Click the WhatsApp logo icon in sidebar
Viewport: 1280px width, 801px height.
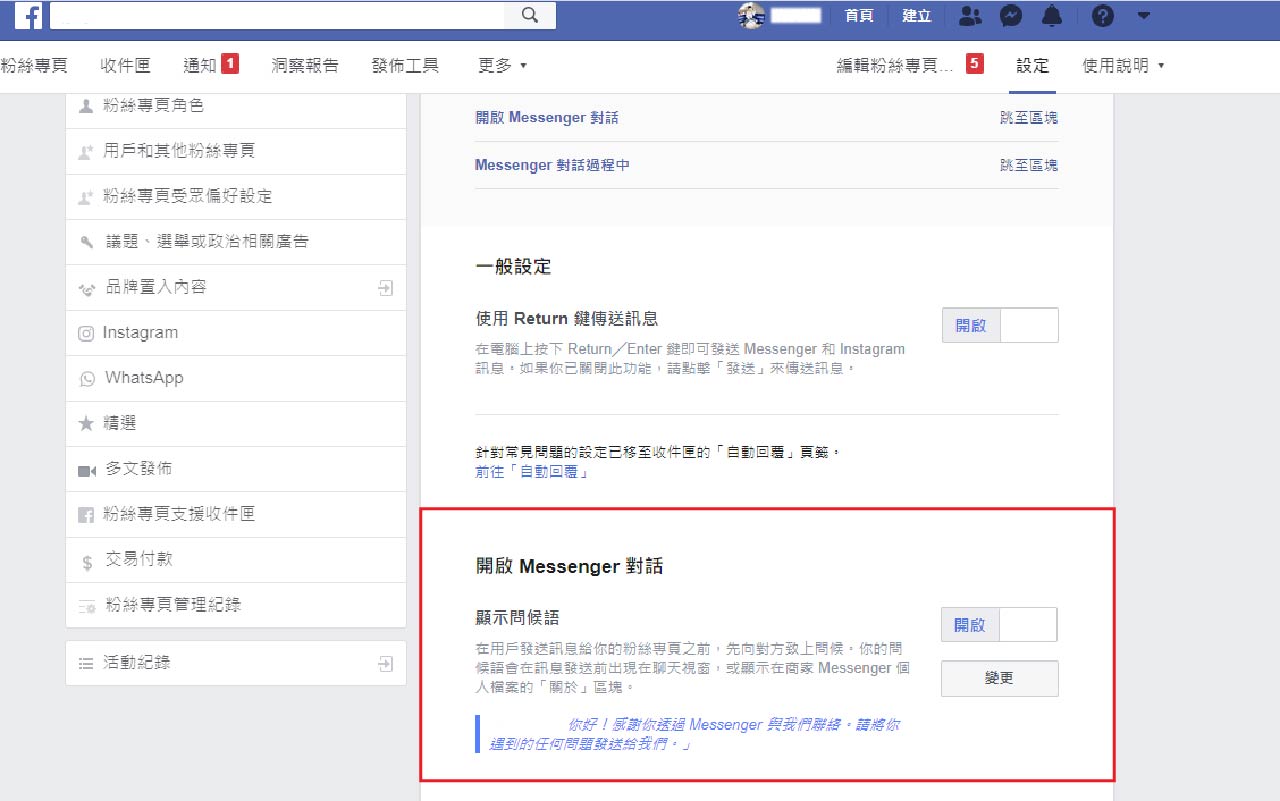[86, 379]
